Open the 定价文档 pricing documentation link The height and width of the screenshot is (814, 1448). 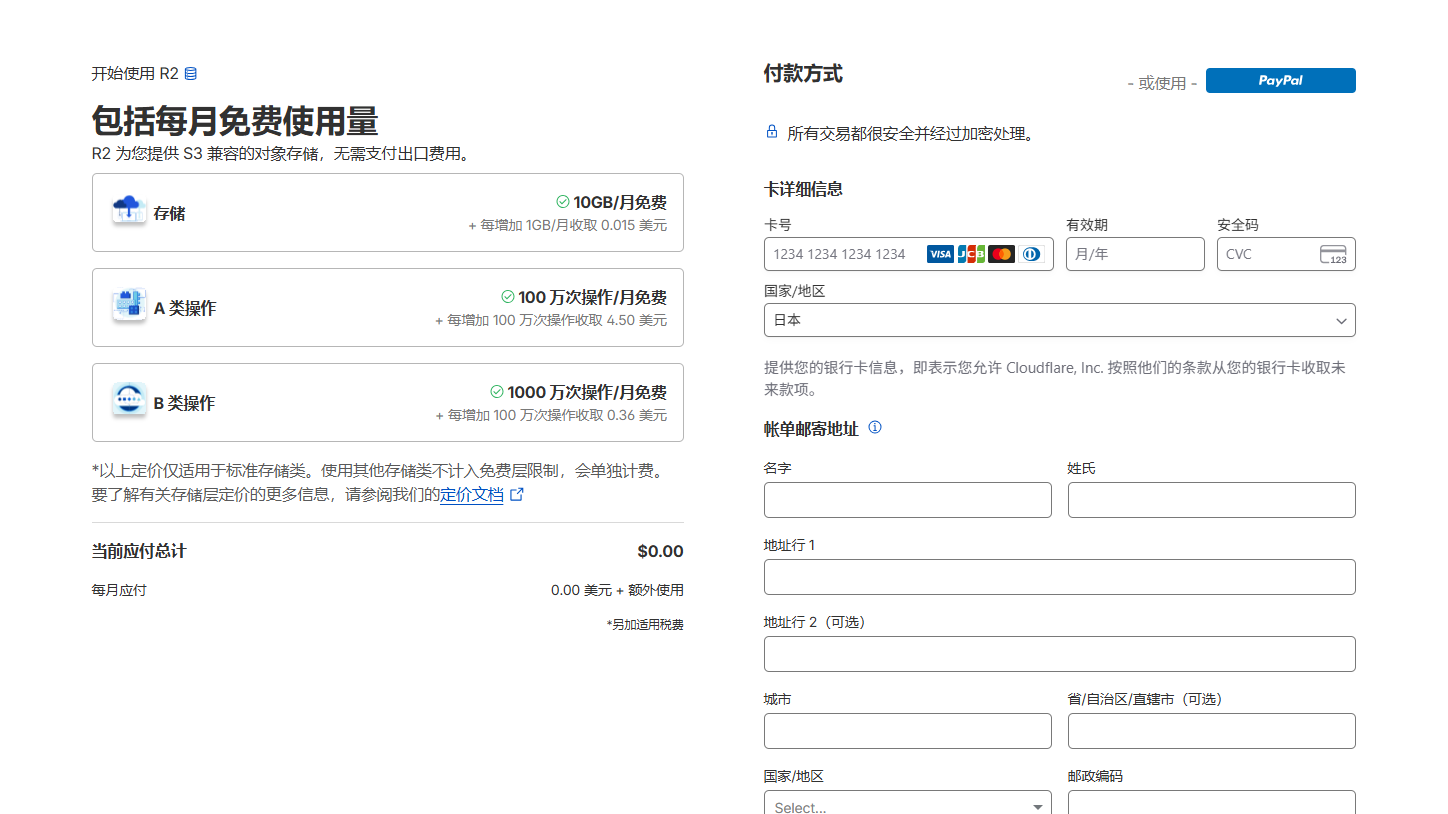pyautogui.click(x=472, y=495)
